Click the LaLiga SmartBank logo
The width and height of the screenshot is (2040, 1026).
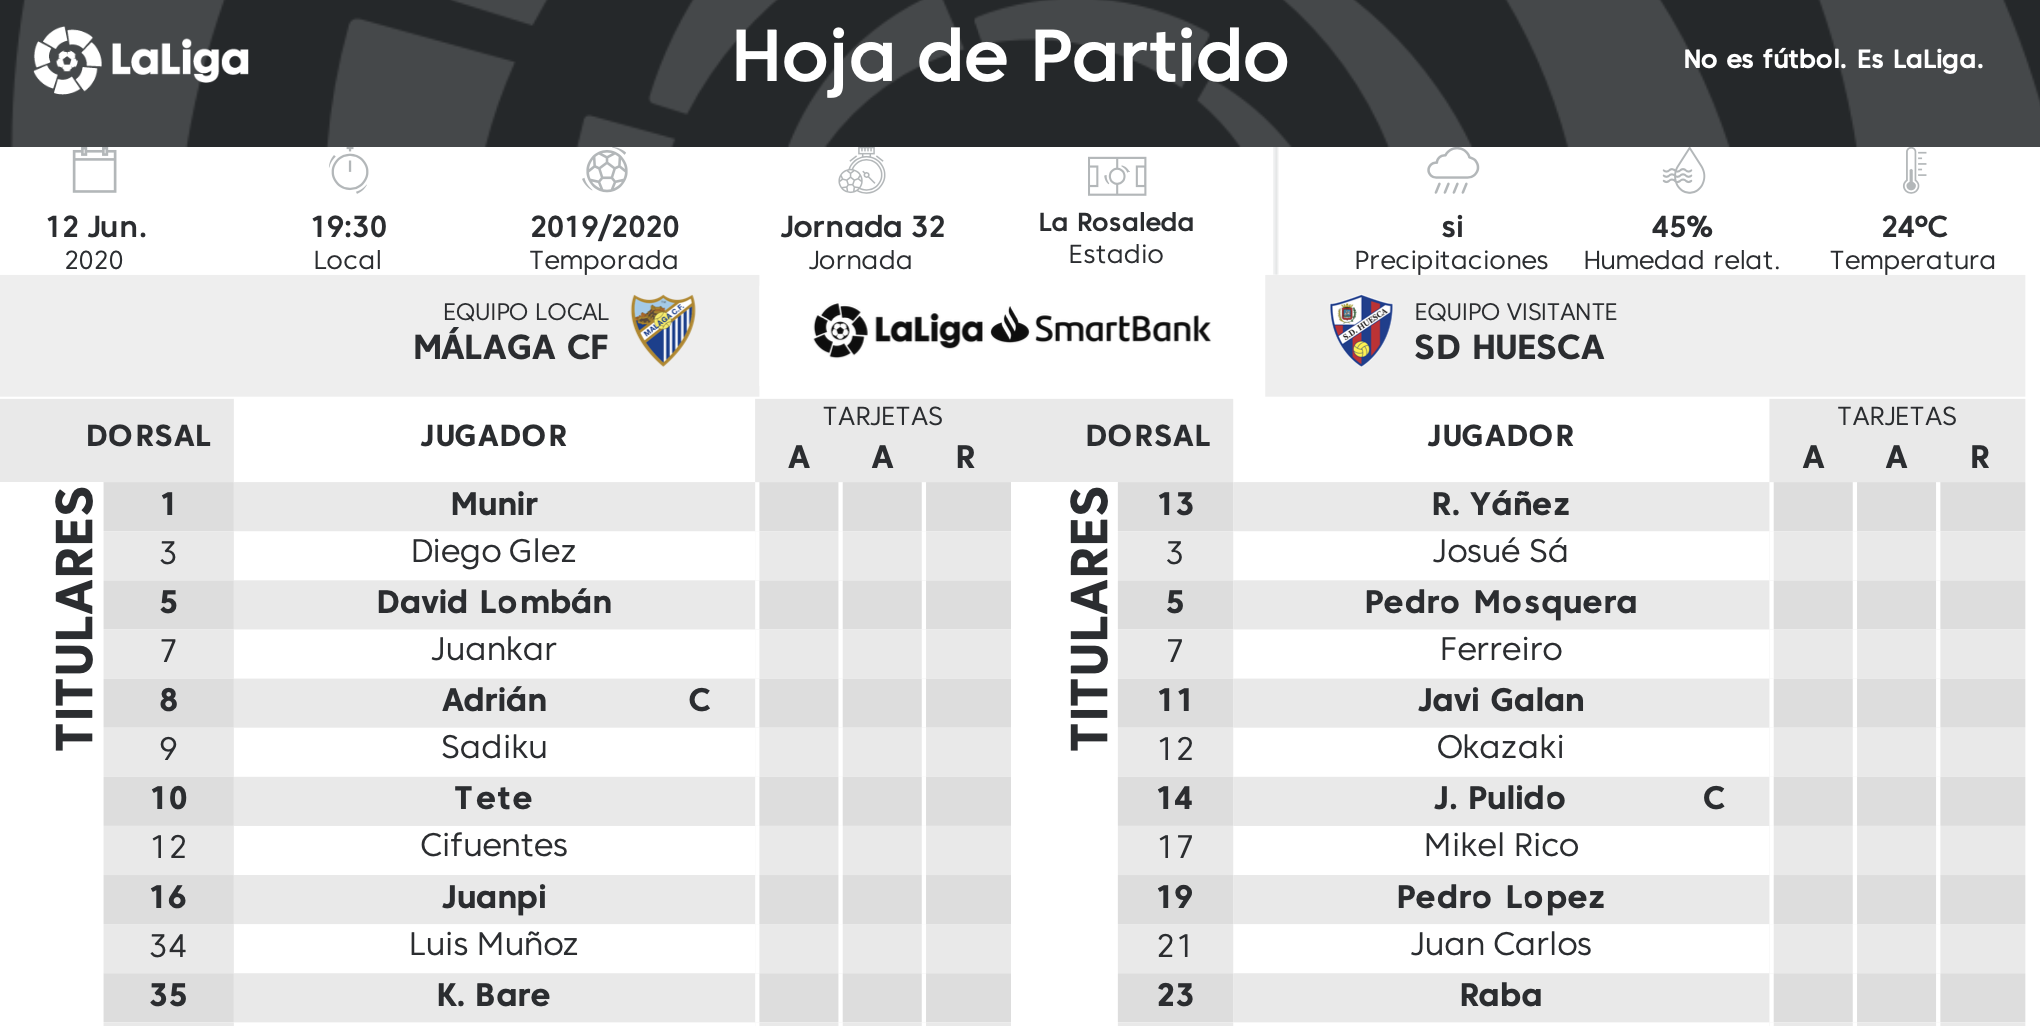pyautogui.click(x=1011, y=329)
